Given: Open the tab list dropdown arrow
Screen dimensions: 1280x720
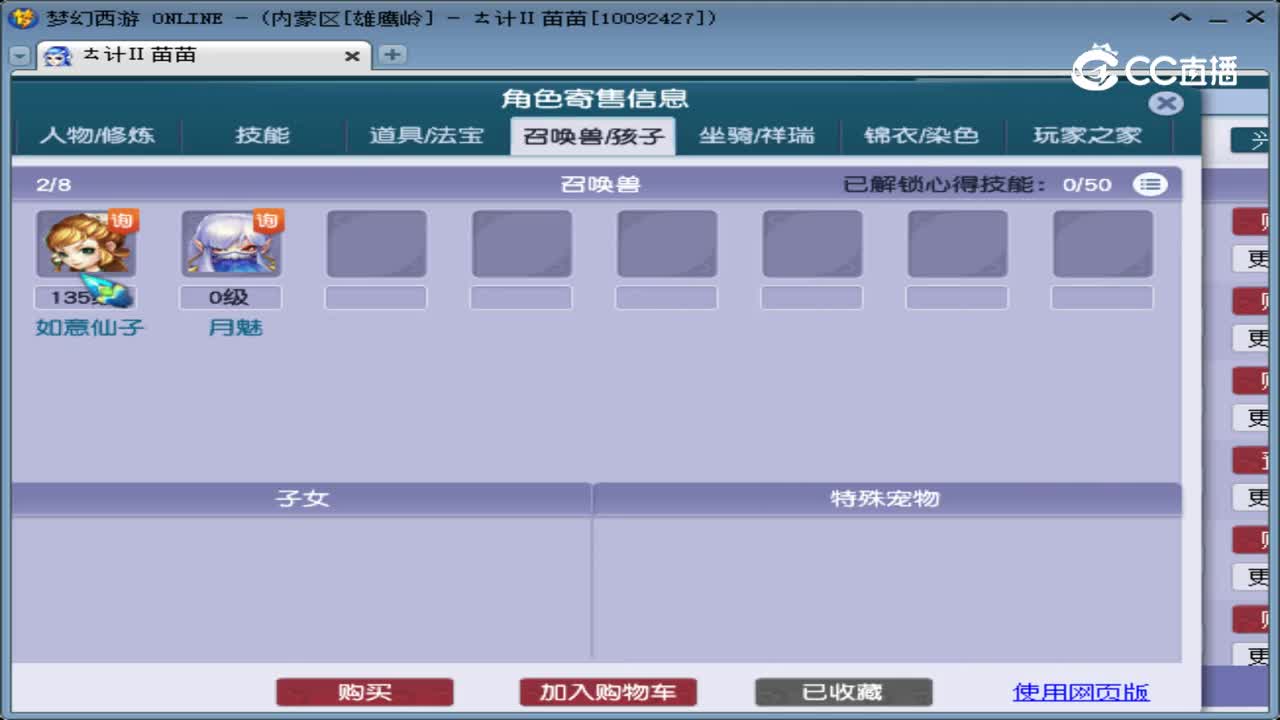Looking at the screenshot, I should click(20, 56).
